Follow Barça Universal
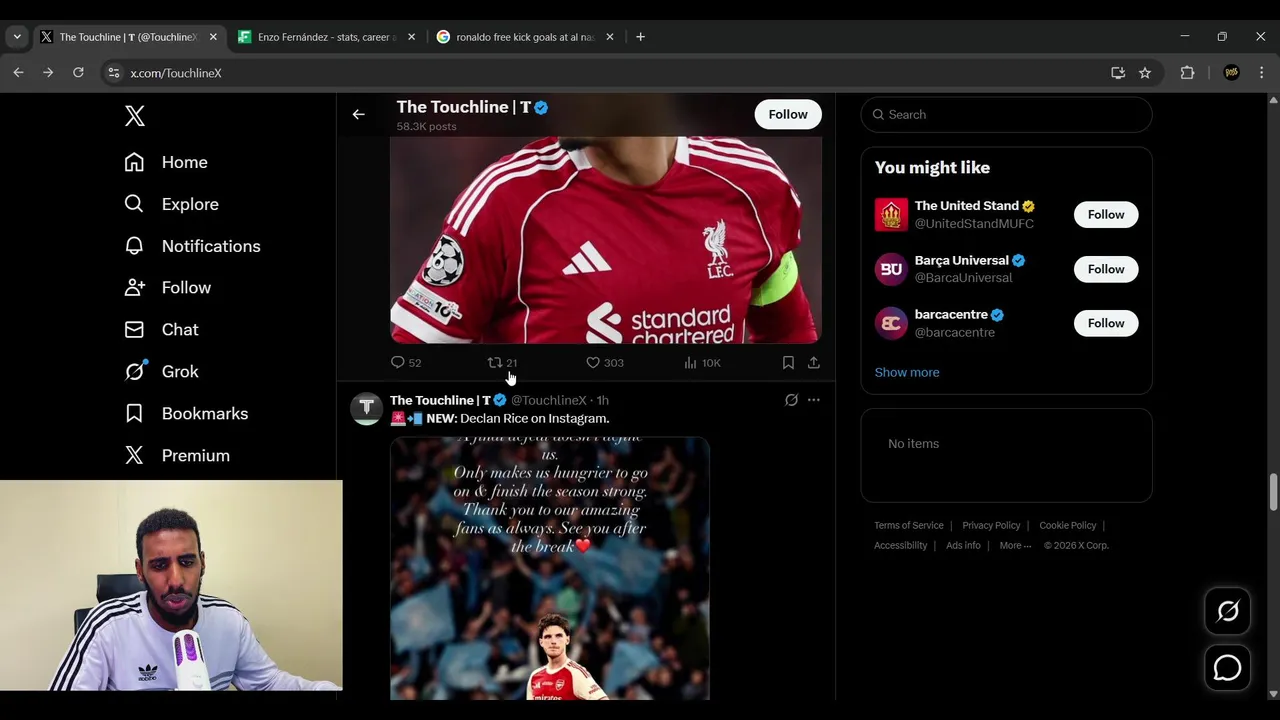The height and width of the screenshot is (720, 1280). [x=1106, y=269]
